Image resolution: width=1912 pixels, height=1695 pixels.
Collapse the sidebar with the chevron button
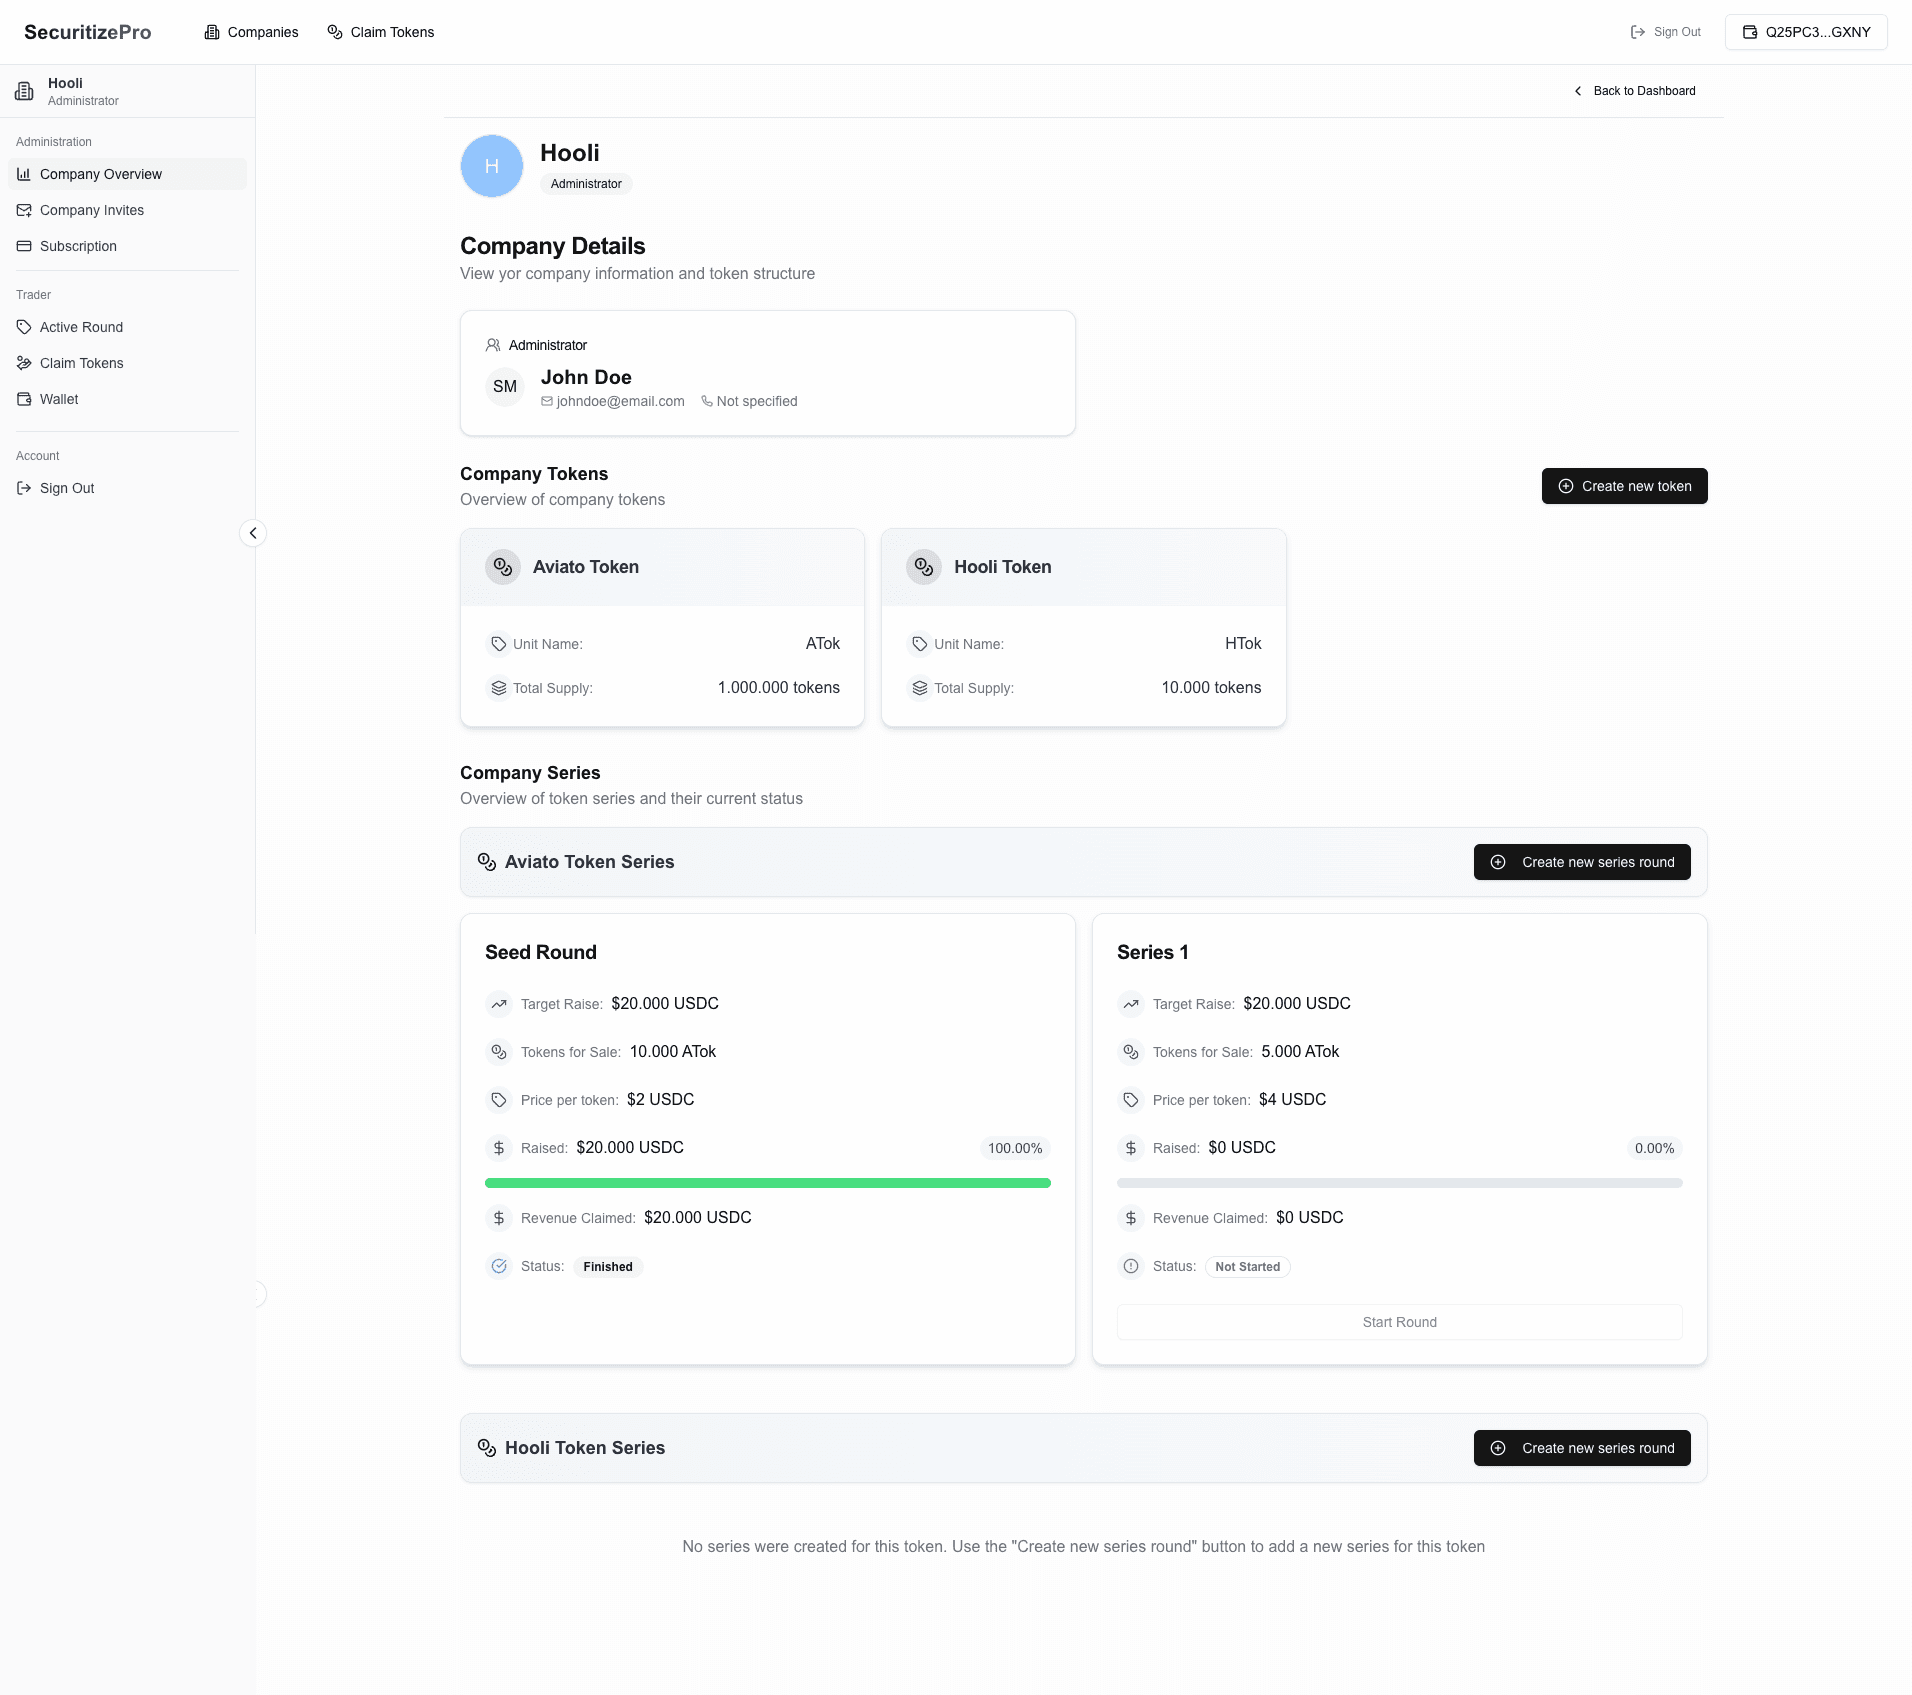point(253,533)
